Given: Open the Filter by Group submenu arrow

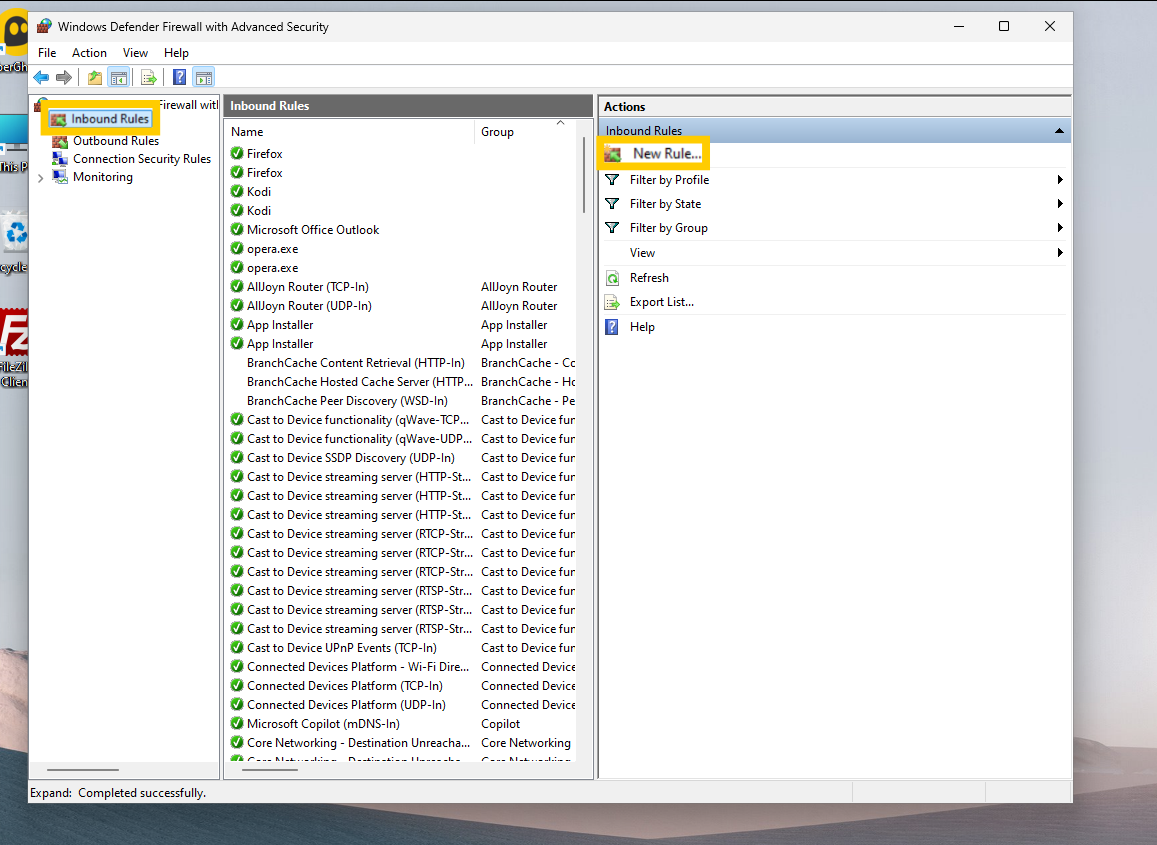Looking at the screenshot, I should (x=1060, y=228).
